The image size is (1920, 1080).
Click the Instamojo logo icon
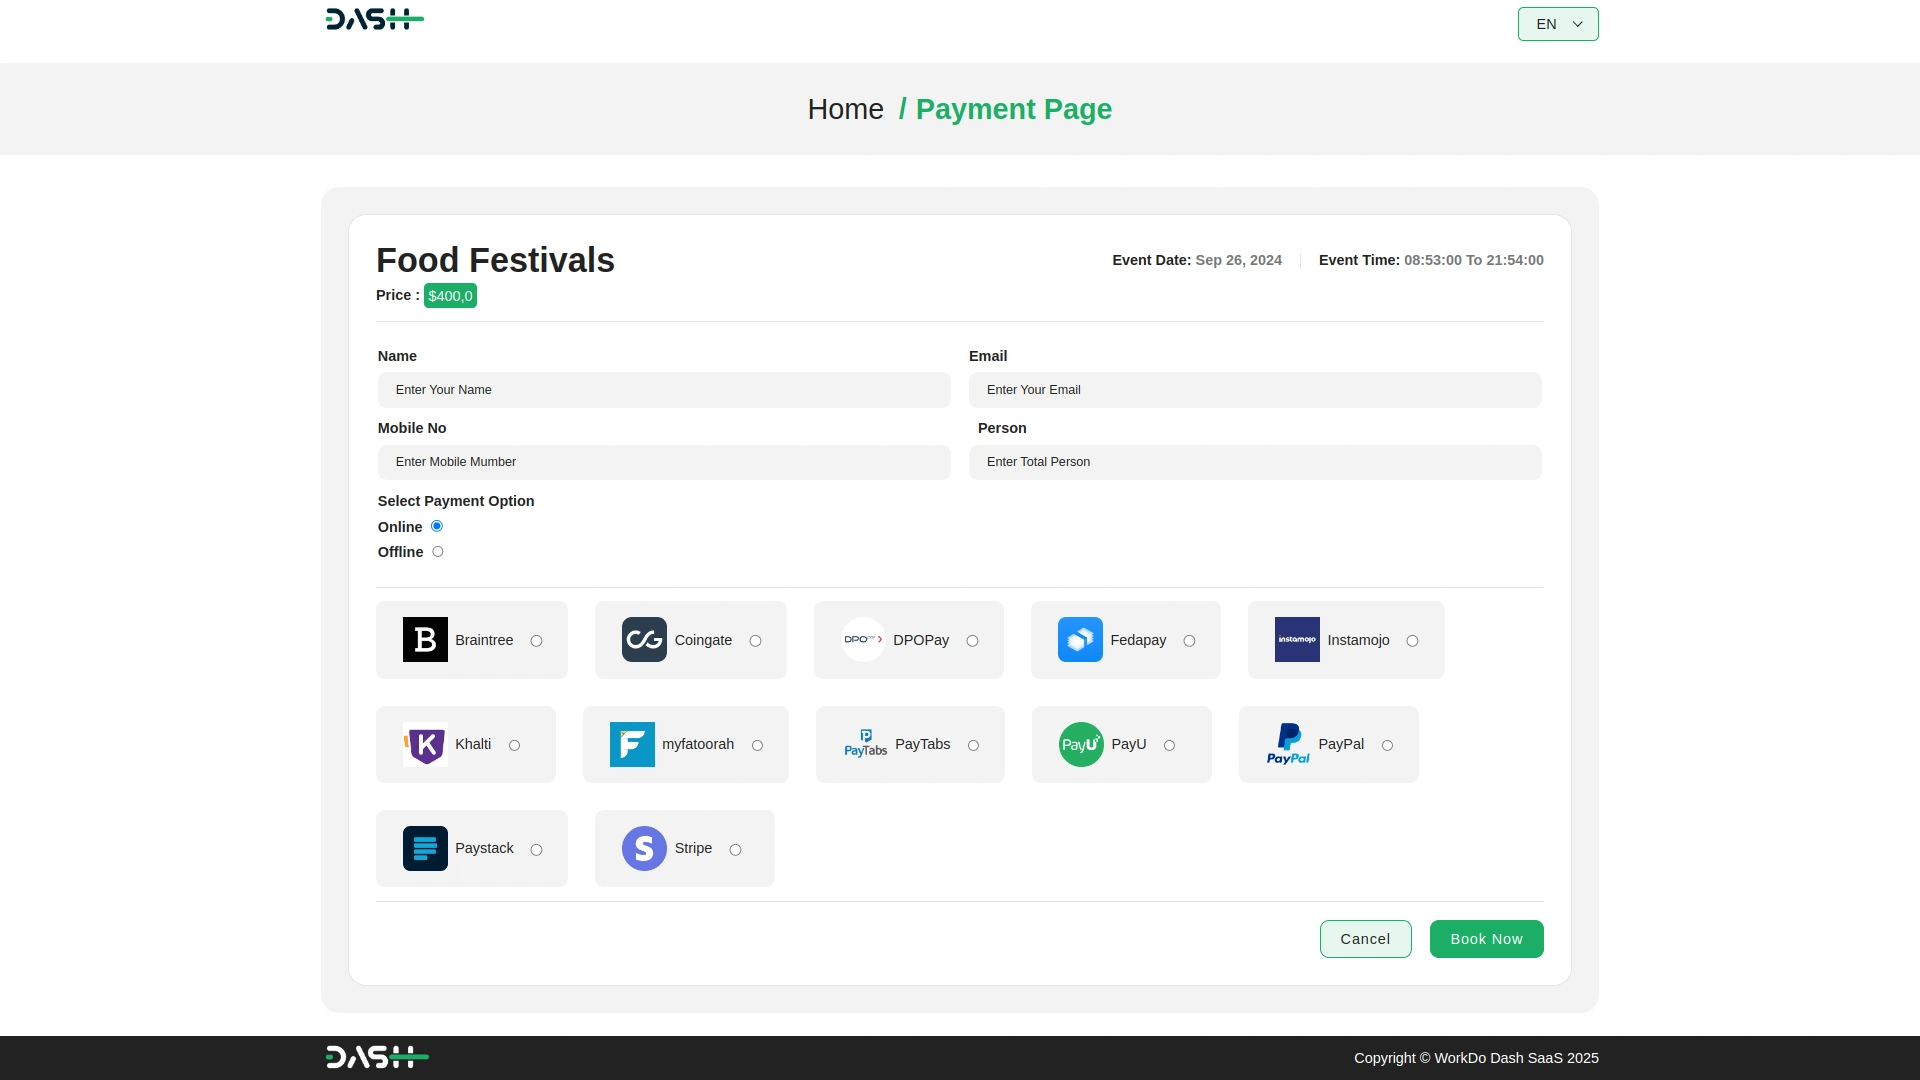pos(1297,640)
